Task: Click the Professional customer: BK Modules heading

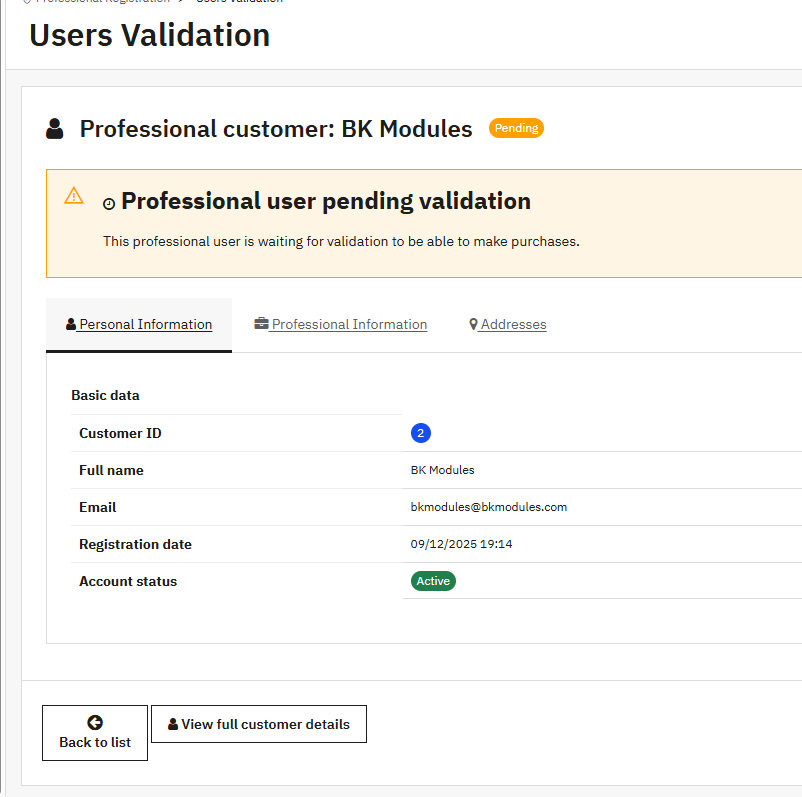Action: [x=276, y=128]
